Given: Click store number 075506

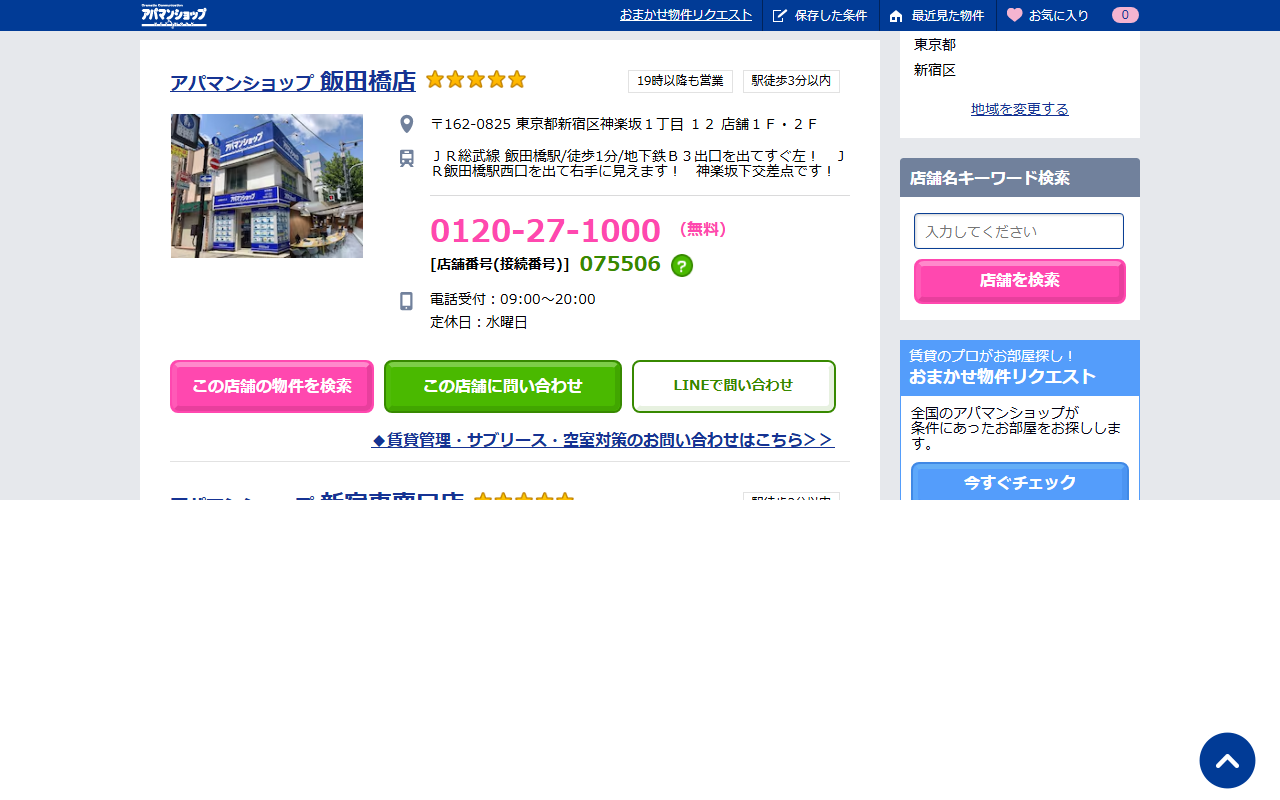Looking at the screenshot, I should pos(620,263).
